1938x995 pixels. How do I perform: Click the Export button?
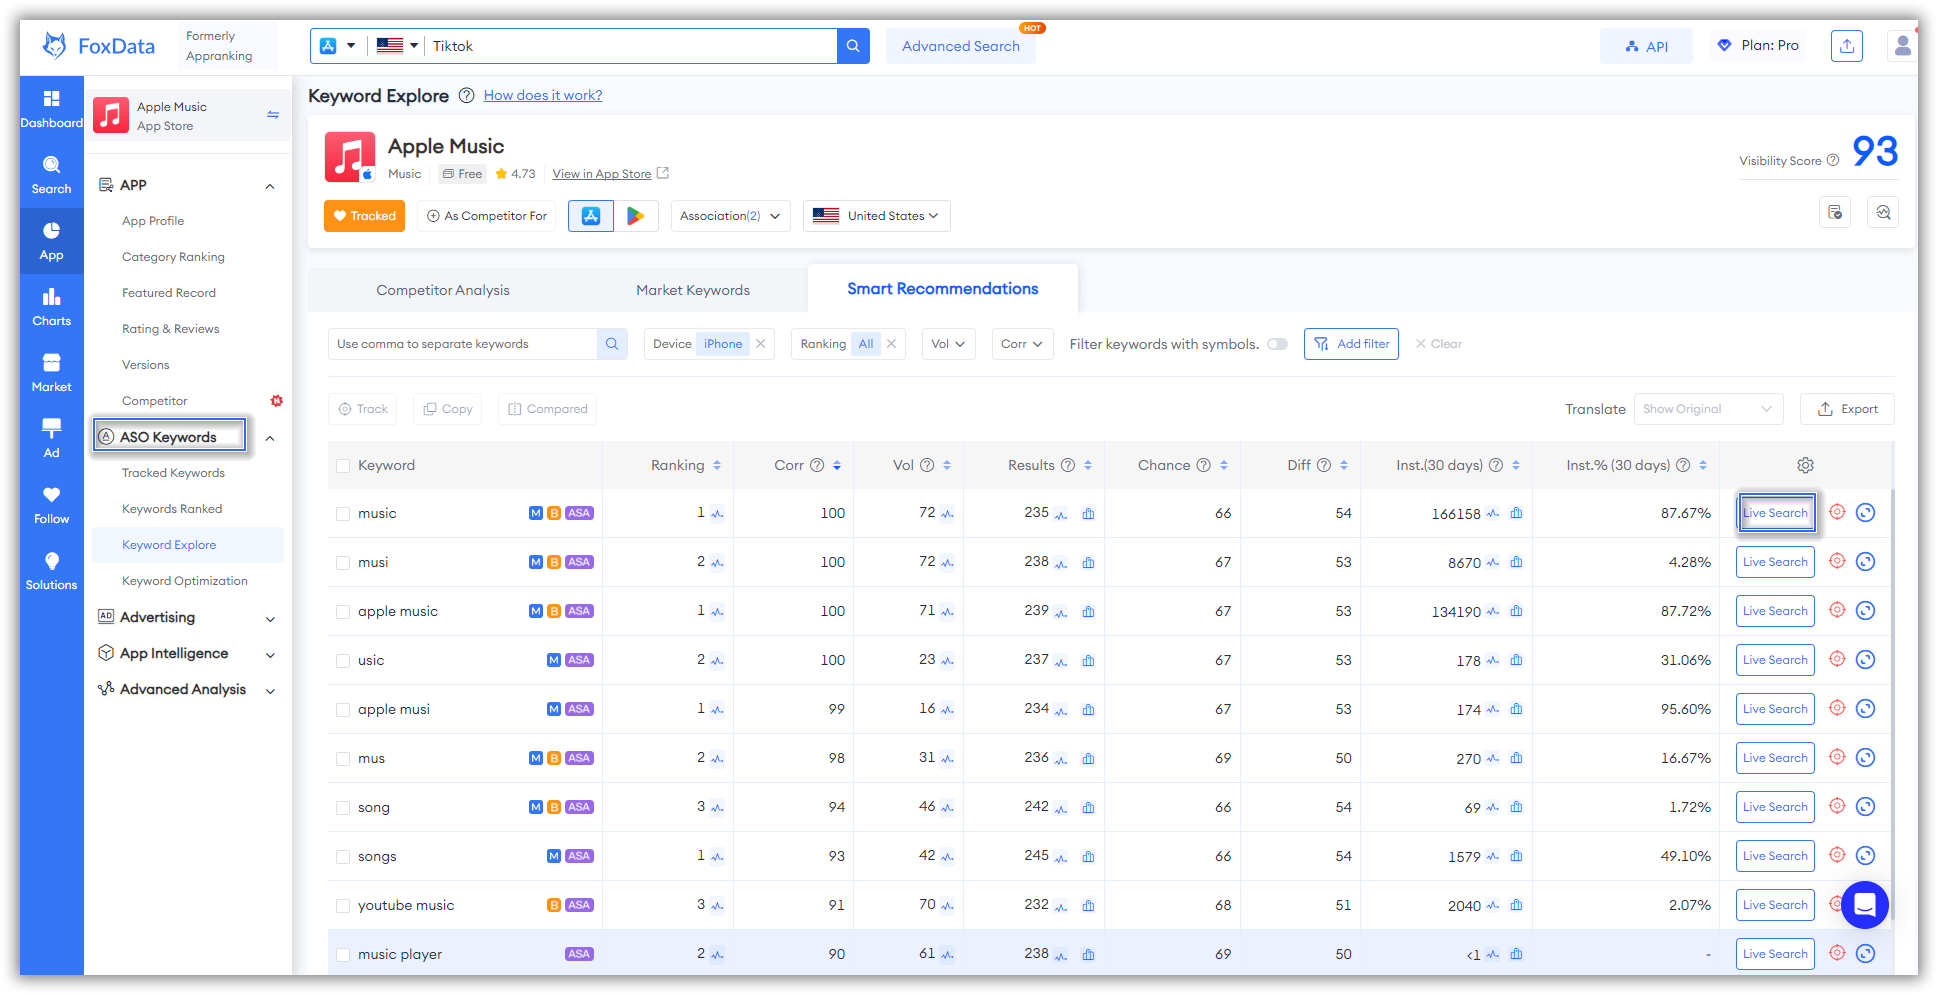1847,409
